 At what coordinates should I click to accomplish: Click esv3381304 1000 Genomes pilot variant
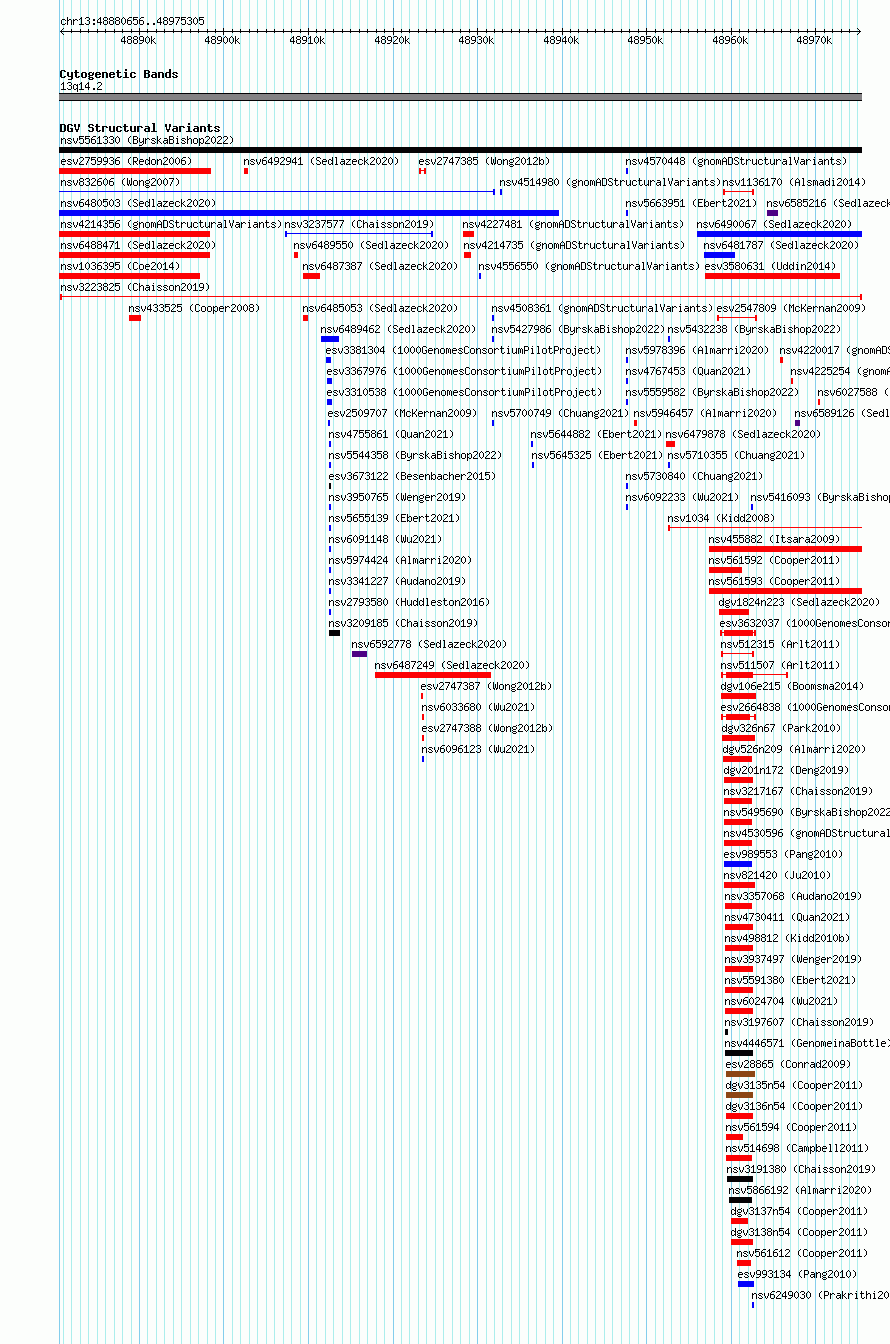click(x=464, y=350)
